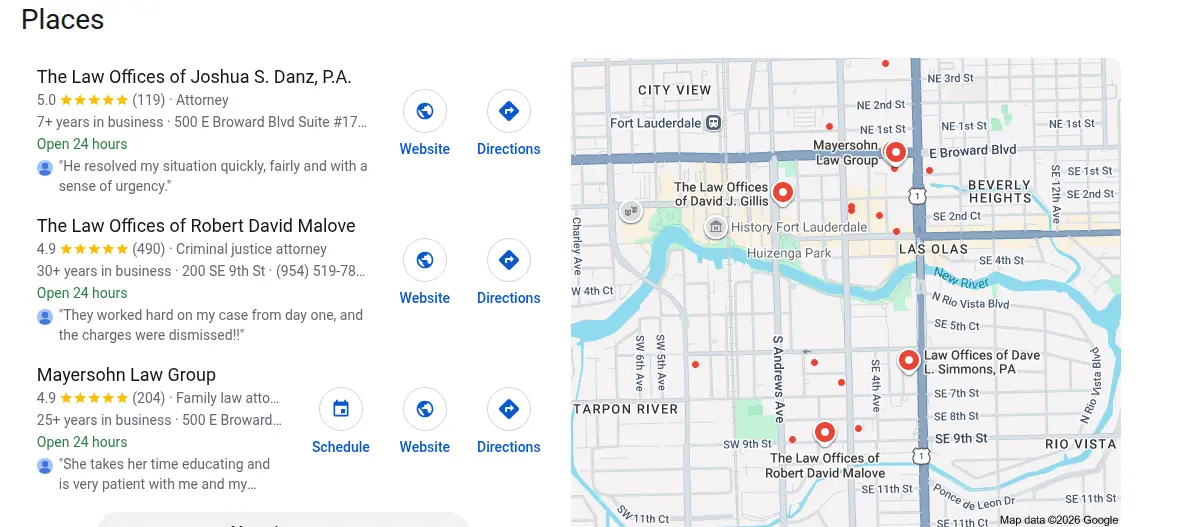The image size is (1200, 527).
Task: Open The Law Offices of Robert David Malove listing
Action: 196,226
